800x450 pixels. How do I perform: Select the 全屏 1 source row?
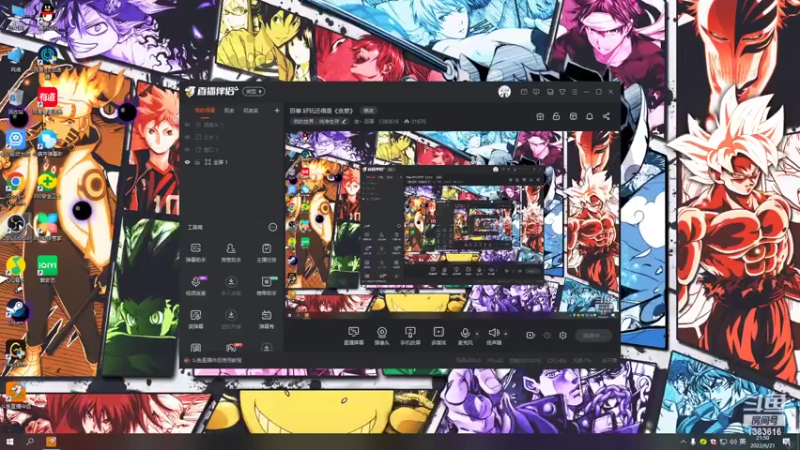(x=231, y=162)
